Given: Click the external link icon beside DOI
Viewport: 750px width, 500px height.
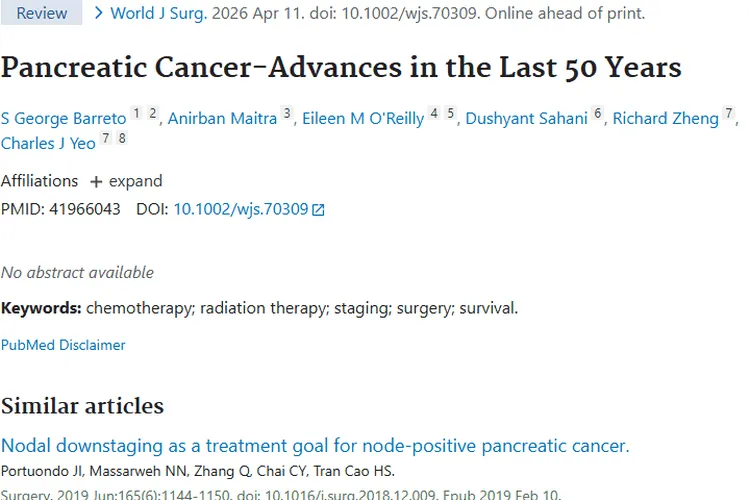Looking at the screenshot, I should tap(318, 210).
